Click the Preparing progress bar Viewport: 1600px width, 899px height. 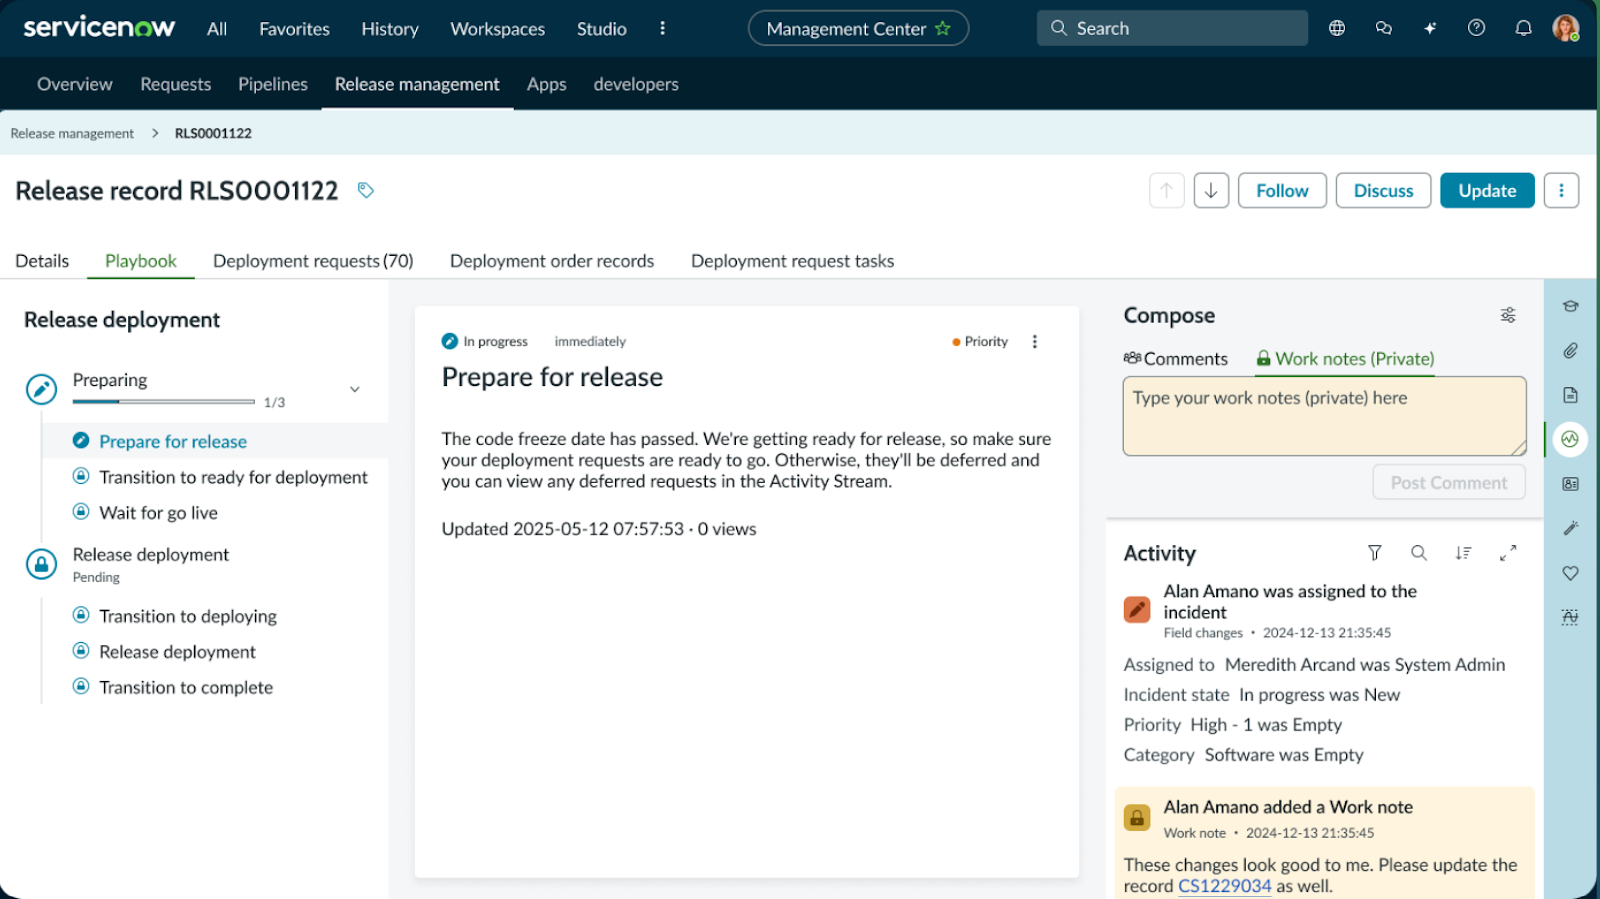[164, 402]
